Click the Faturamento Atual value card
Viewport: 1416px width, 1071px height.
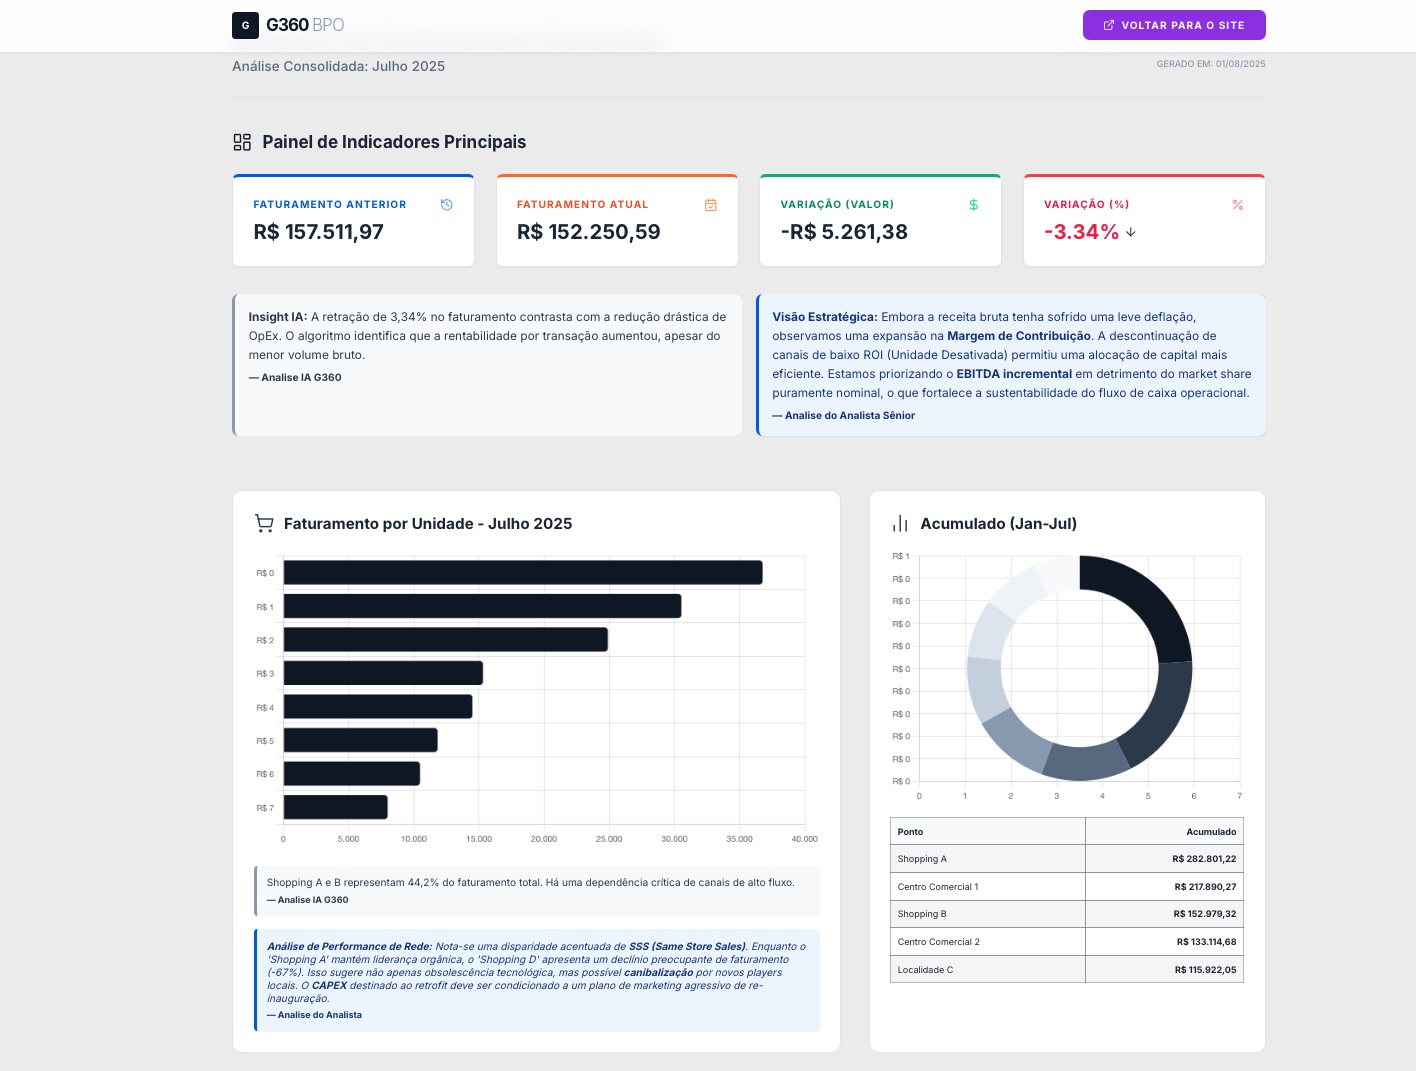tap(617, 221)
